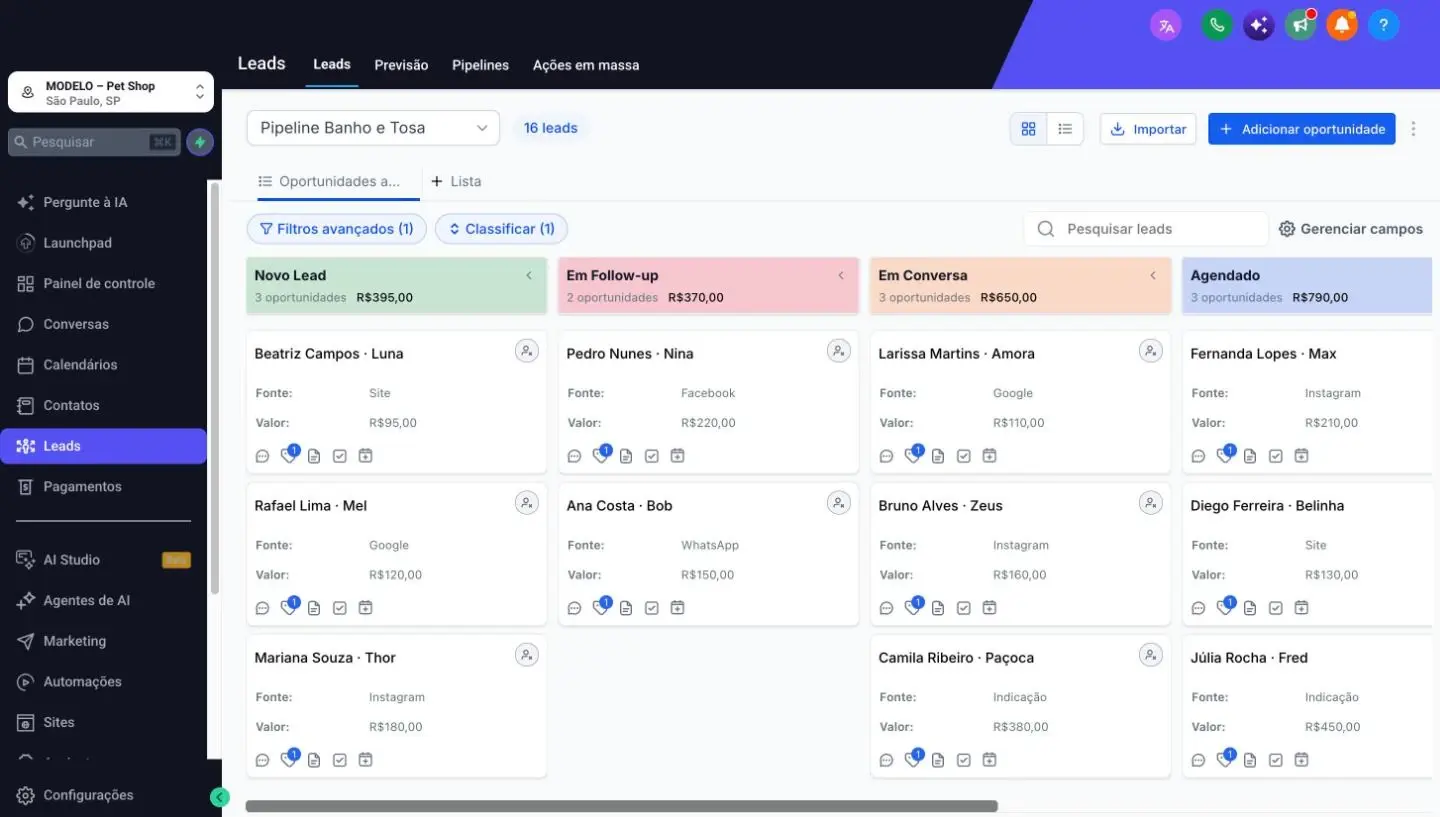The width and height of the screenshot is (1440, 817).
Task: Click tag icon on Bruno Alves card
Action: click(913, 607)
